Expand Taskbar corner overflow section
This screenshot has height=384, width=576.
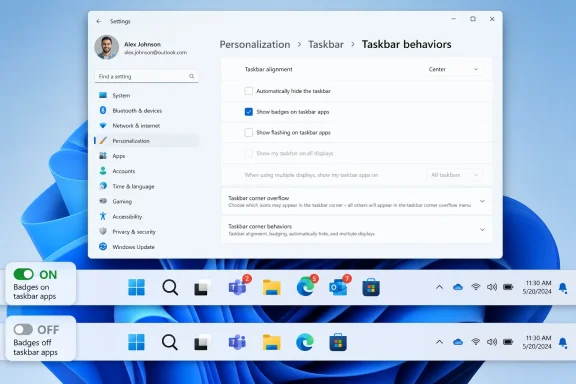[356, 201]
